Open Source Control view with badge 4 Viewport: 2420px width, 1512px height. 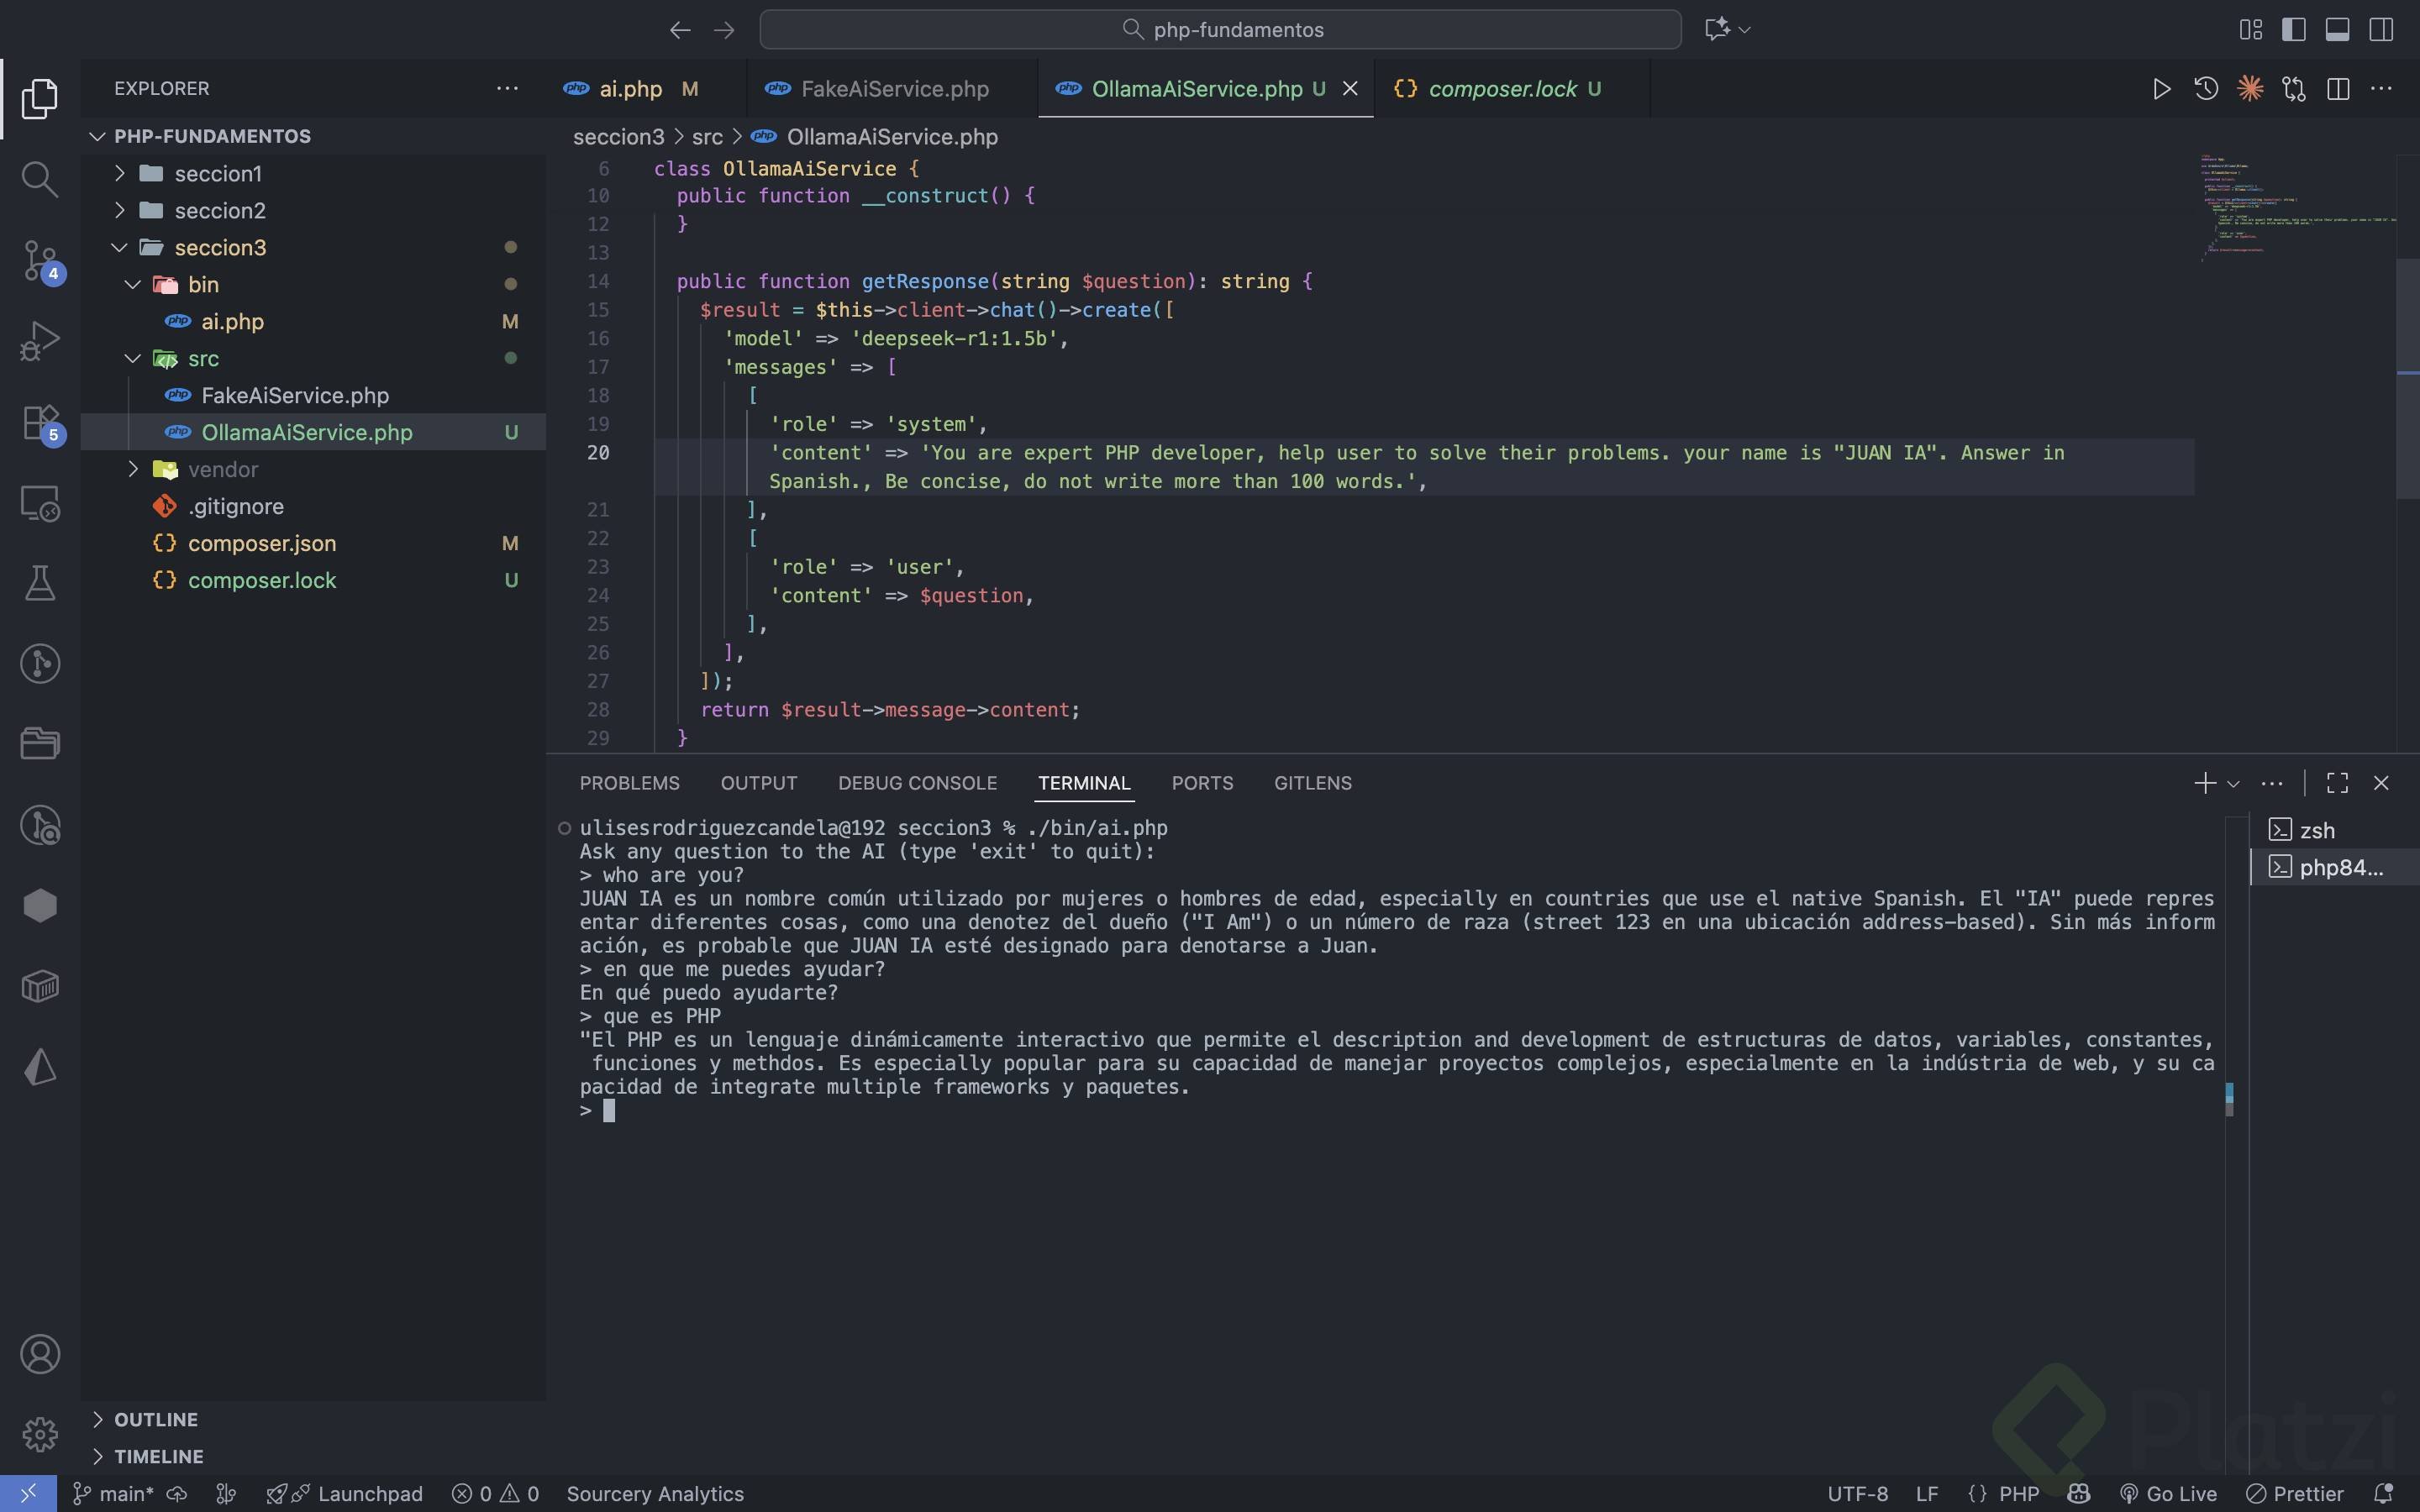tap(40, 260)
